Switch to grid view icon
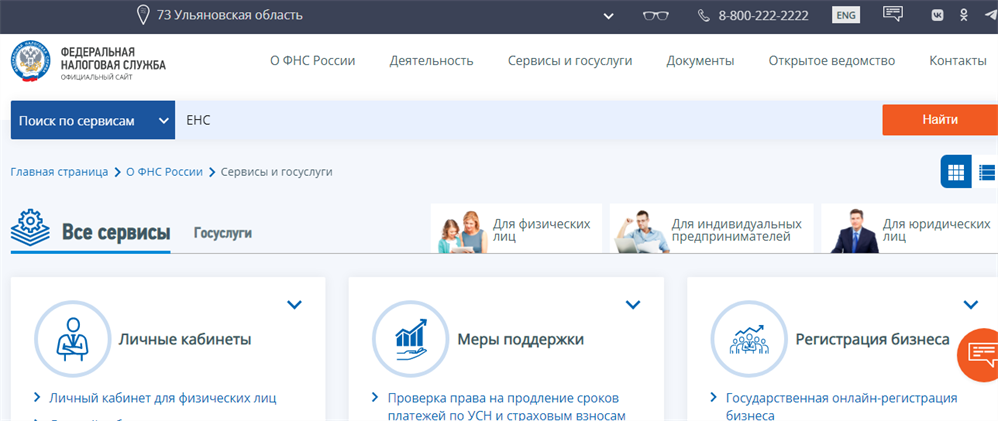Screen dimensions: 998x421 [956, 172]
